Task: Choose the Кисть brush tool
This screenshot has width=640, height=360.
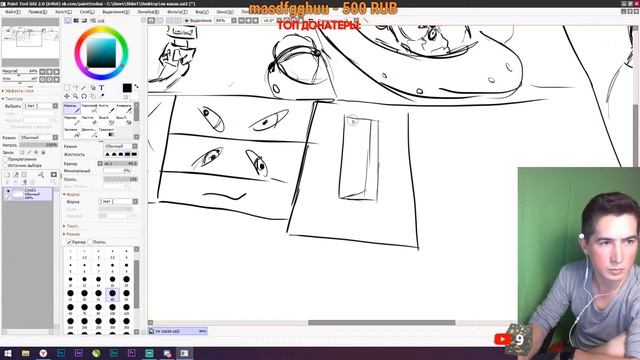Action: [x=107, y=108]
